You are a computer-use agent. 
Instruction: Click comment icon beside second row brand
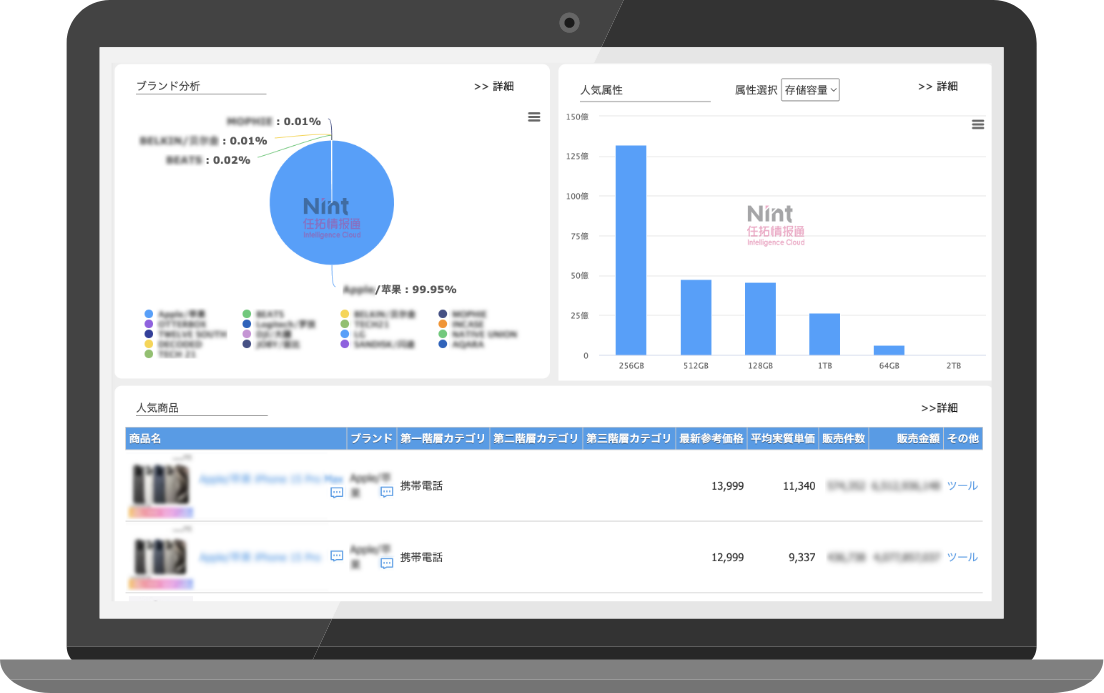click(x=386, y=564)
